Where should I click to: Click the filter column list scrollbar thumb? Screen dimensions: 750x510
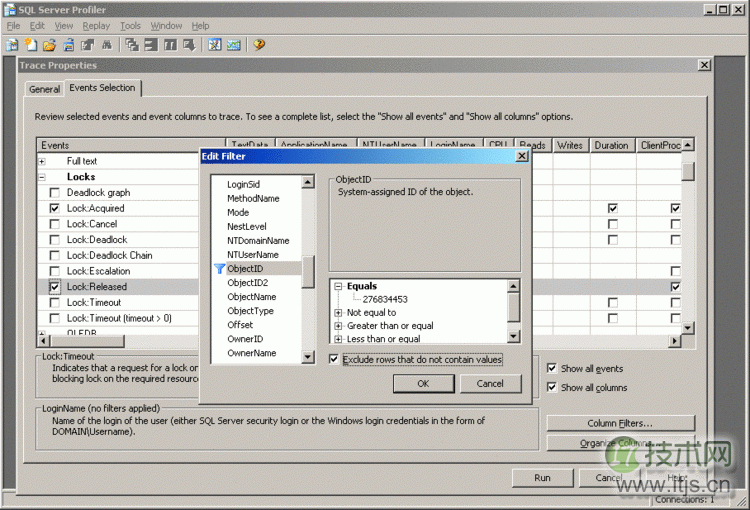(x=308, y=271)
